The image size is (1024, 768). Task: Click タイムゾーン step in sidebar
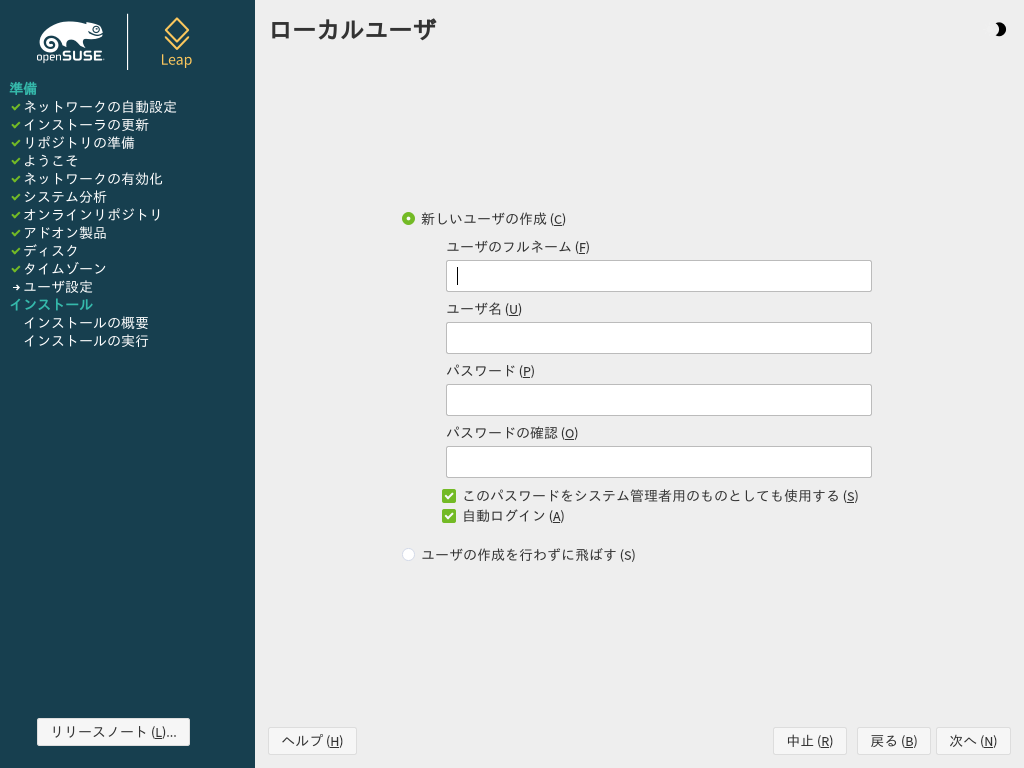pos(65,269)
